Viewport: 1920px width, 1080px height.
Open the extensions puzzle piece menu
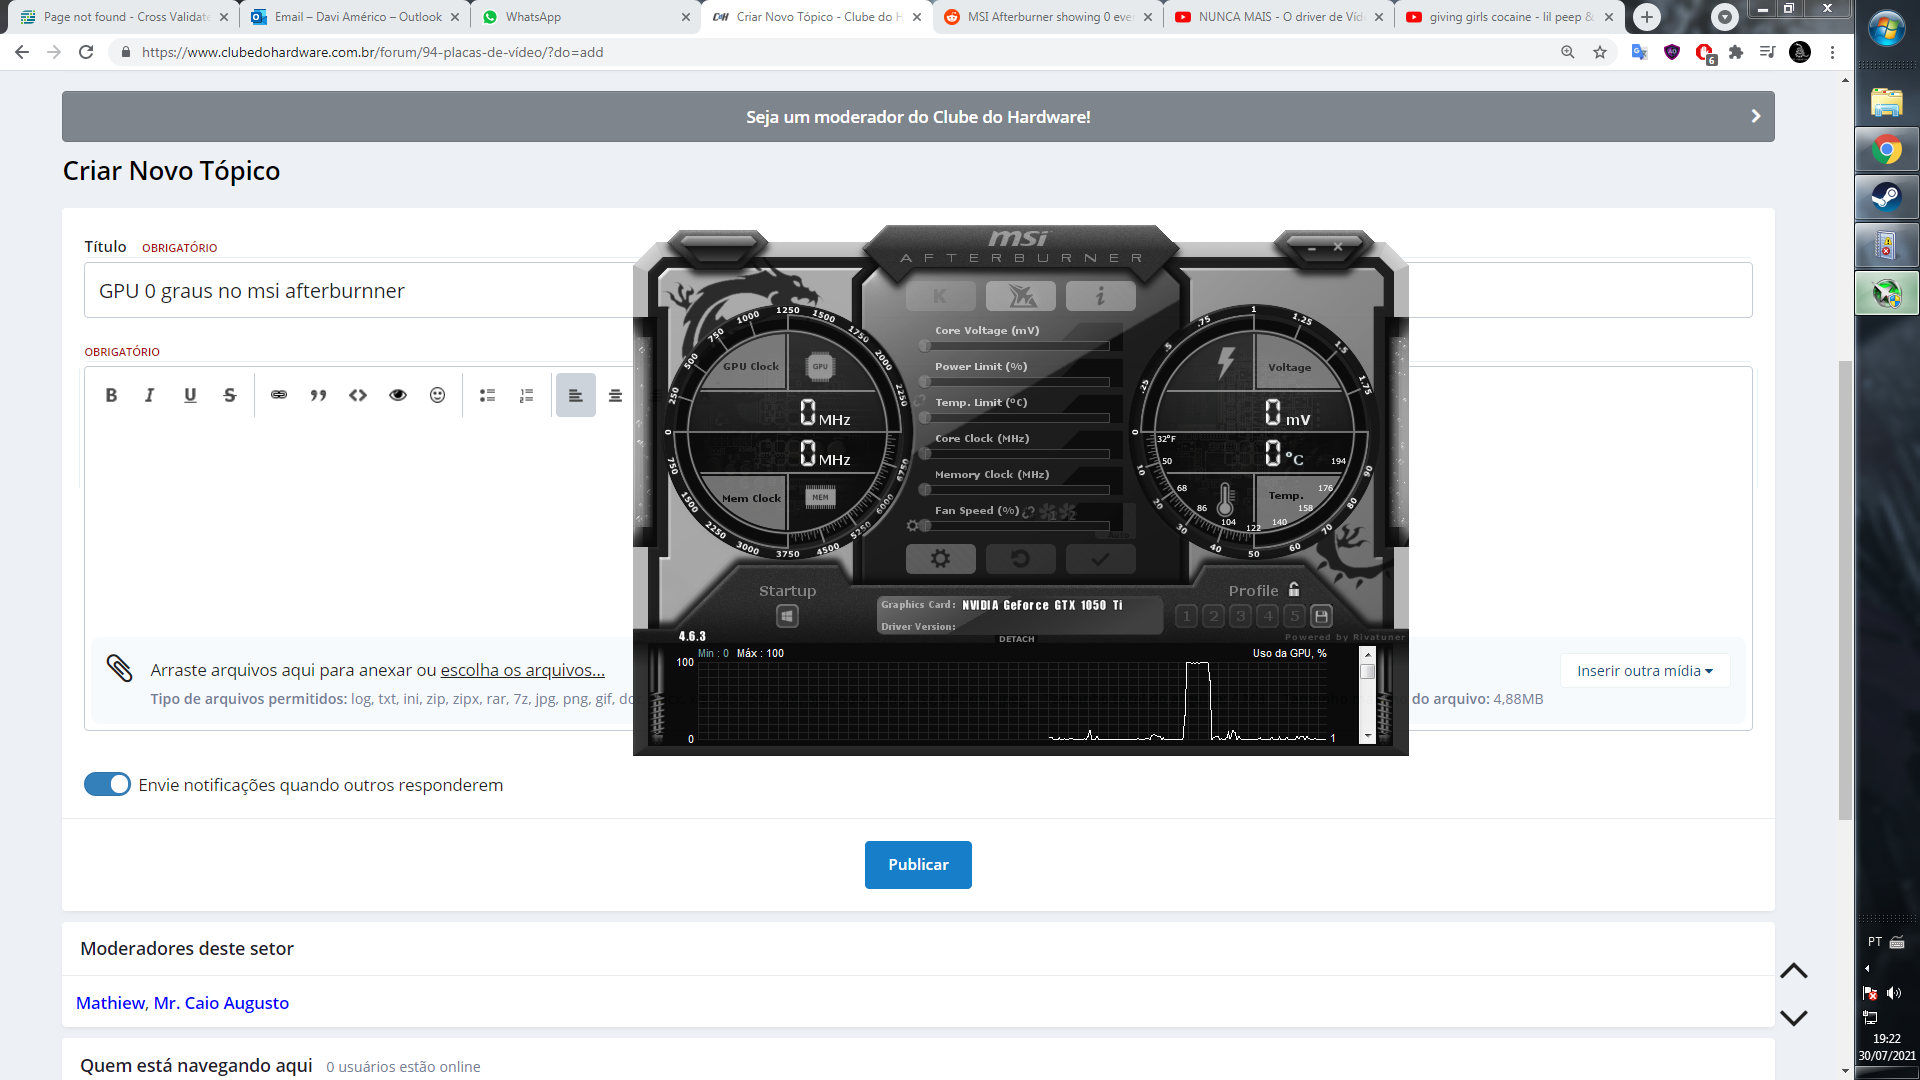click(1736, 52)
